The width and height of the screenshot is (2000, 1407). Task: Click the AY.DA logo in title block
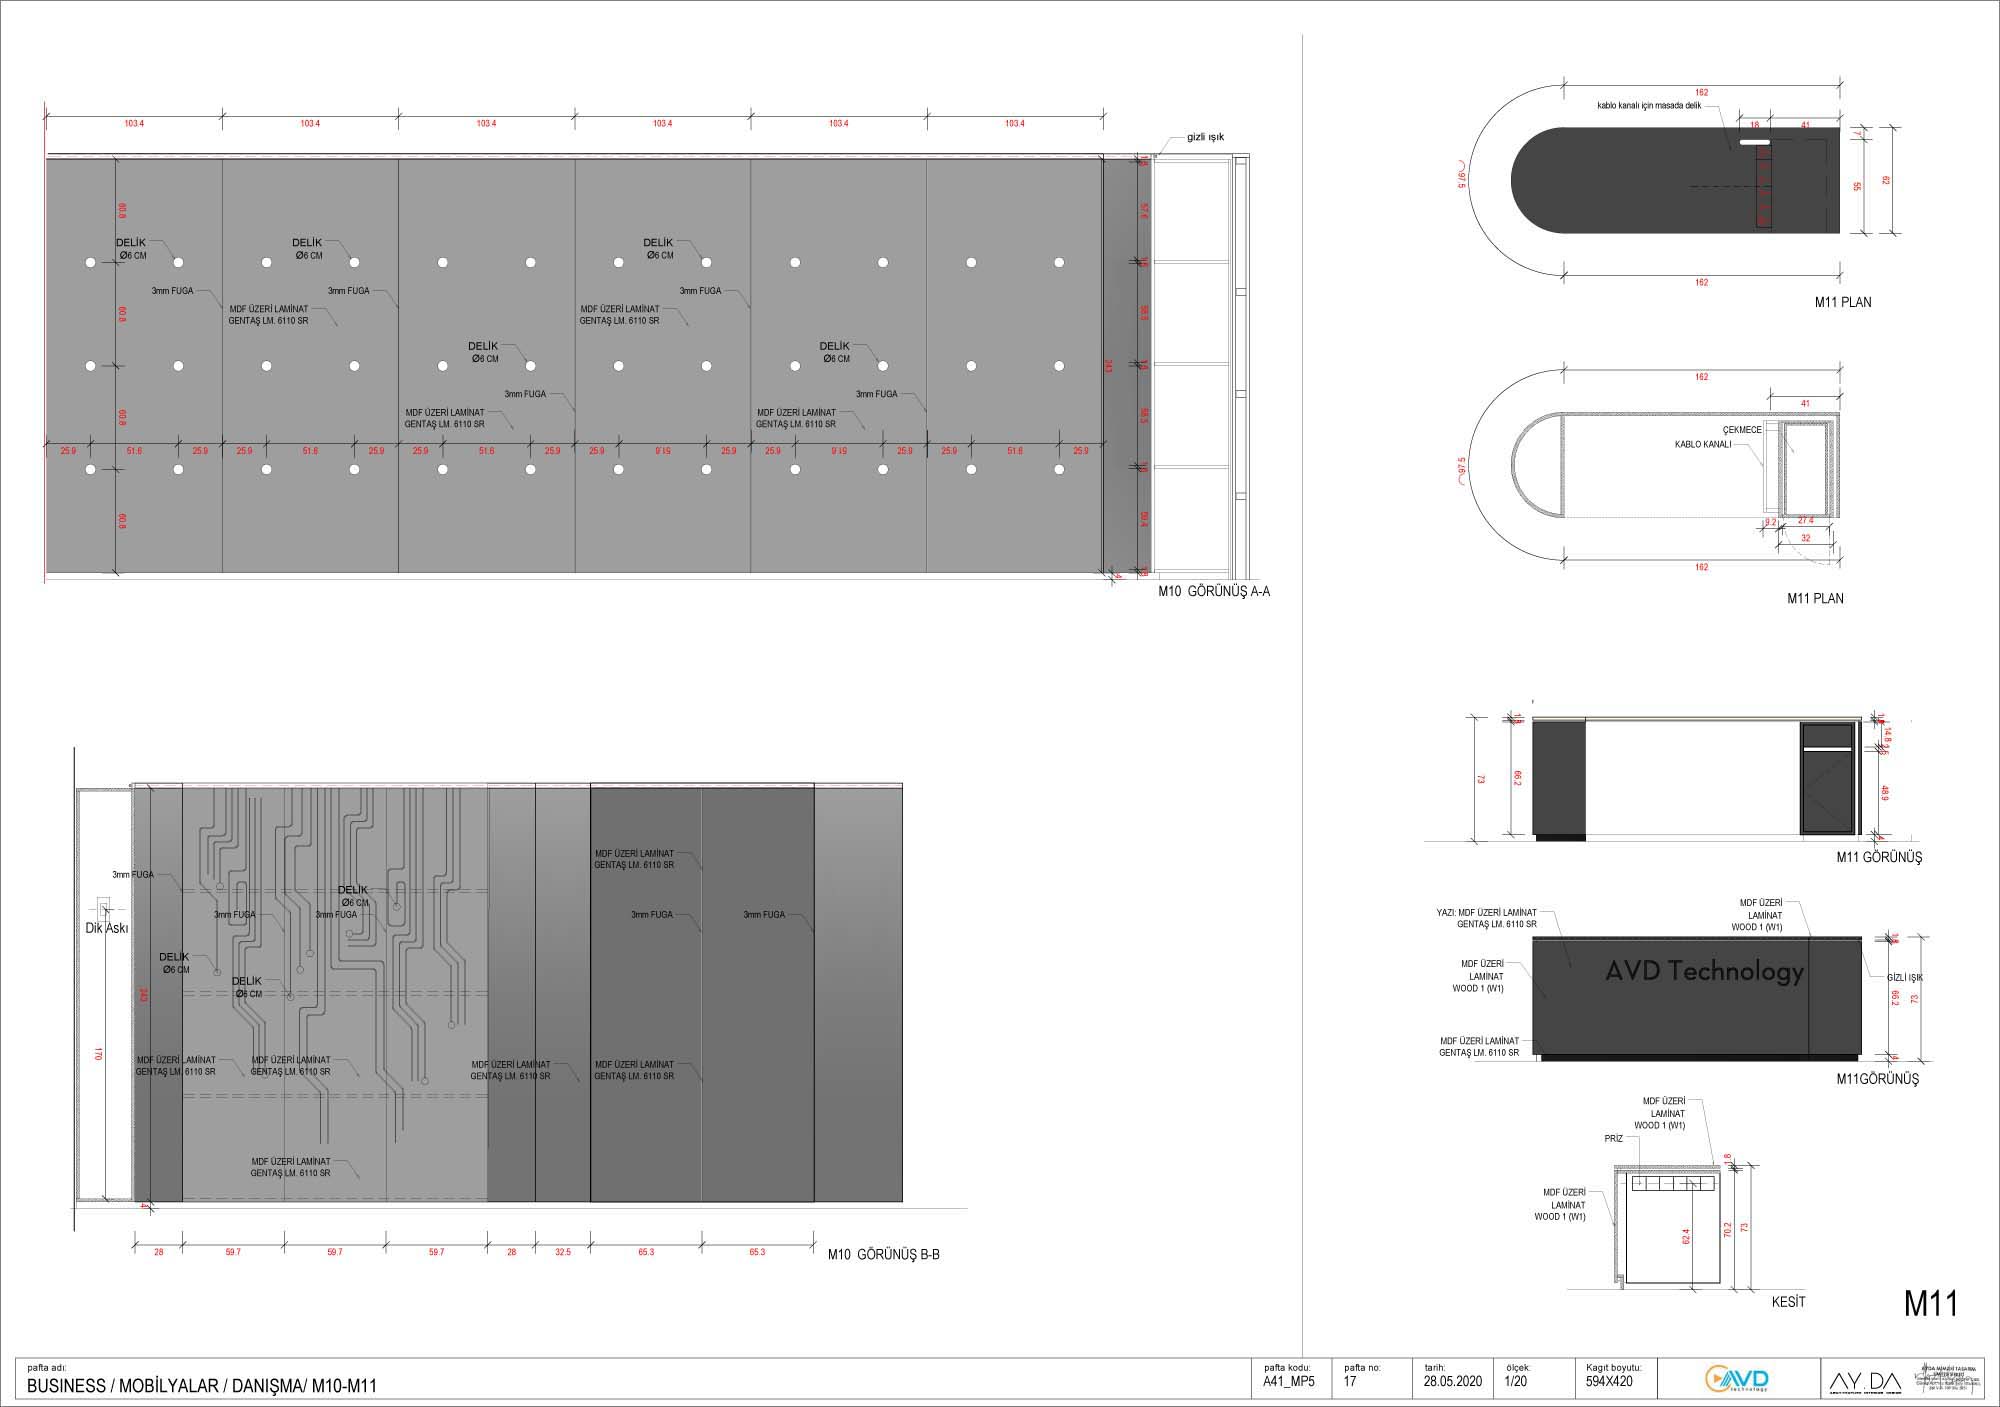pos(1865,1381)
